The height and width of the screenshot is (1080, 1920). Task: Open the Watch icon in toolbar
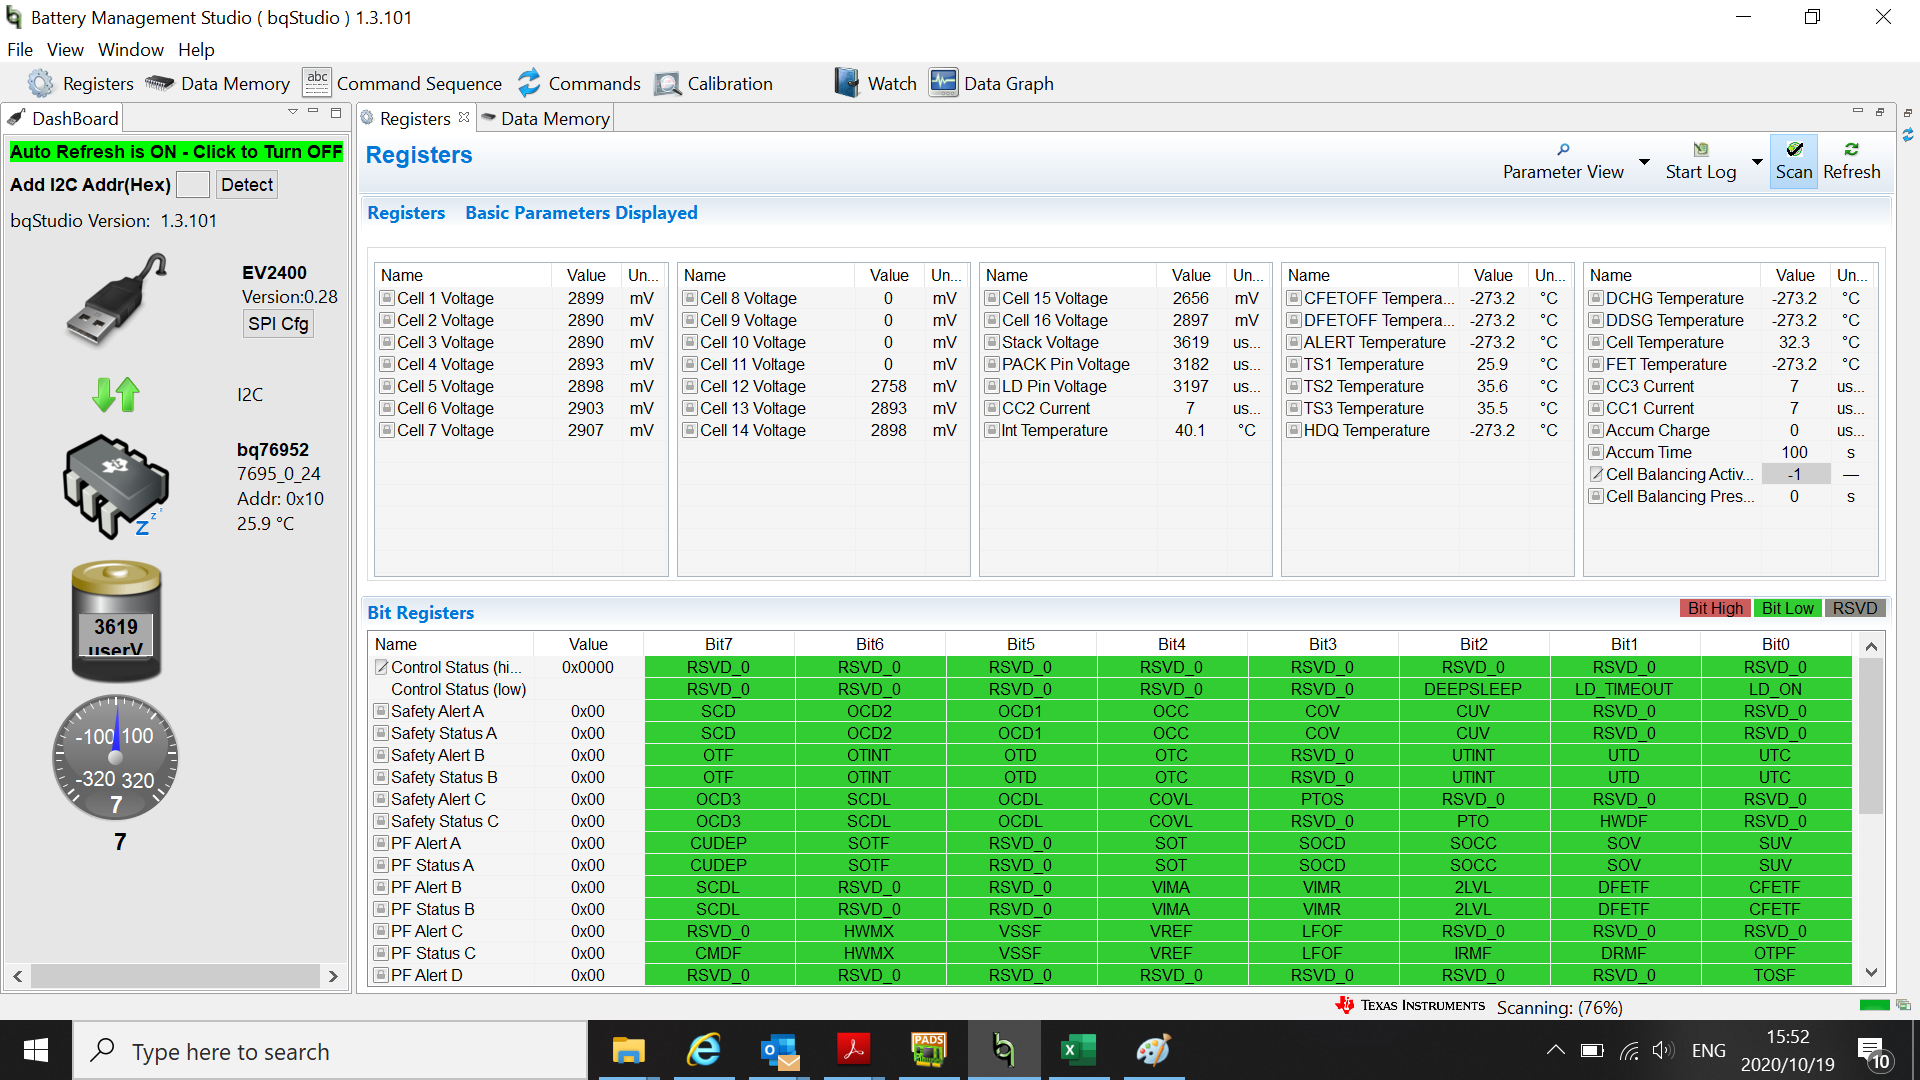[x=847, y=83]
